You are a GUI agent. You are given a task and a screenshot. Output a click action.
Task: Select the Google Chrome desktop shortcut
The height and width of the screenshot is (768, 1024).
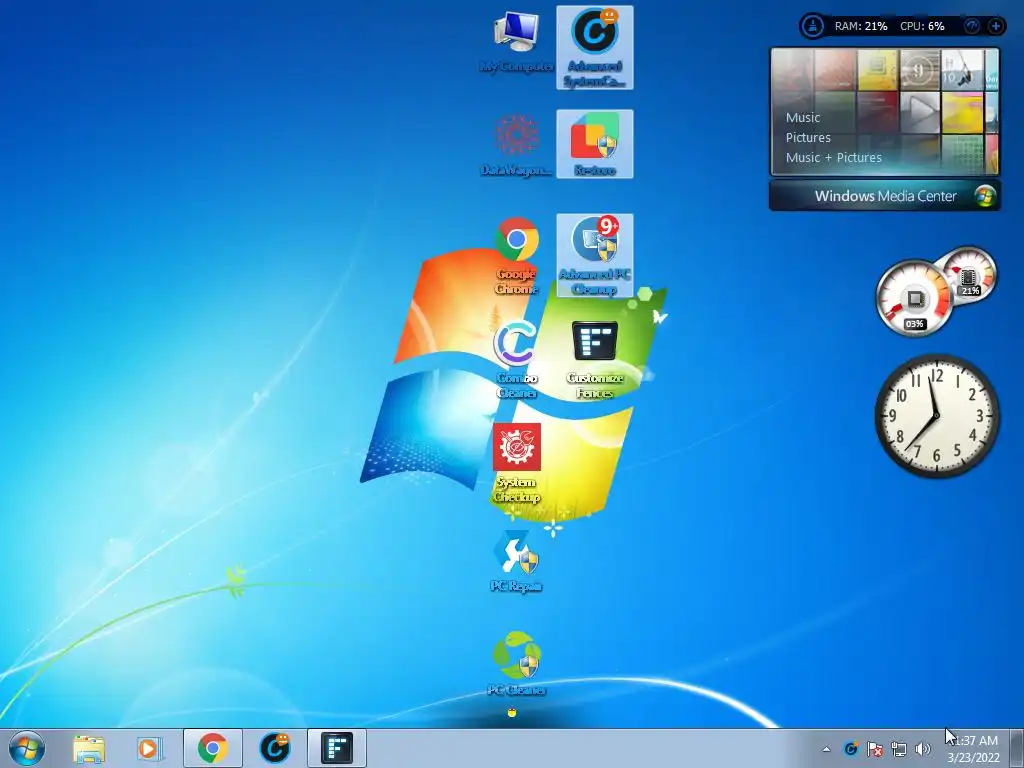click(x=516, y=255)
